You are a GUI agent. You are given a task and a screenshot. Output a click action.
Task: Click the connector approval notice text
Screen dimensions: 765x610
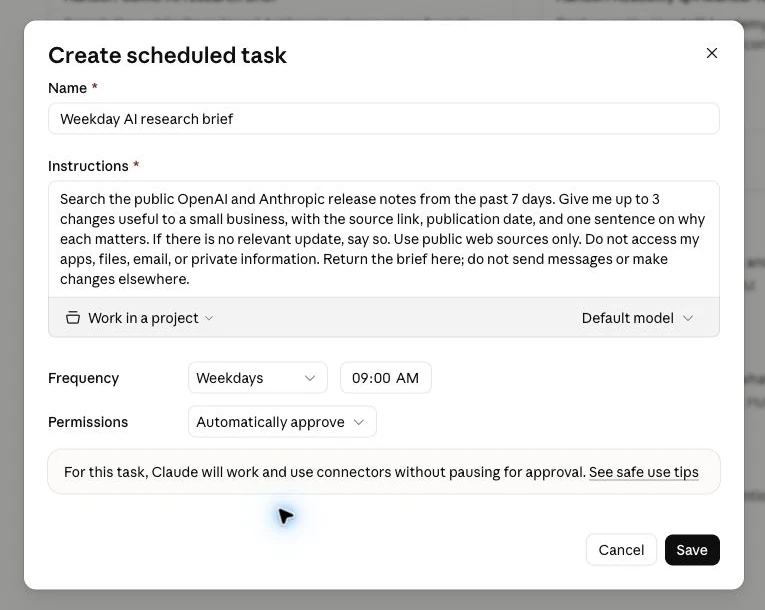click(324, 472)
